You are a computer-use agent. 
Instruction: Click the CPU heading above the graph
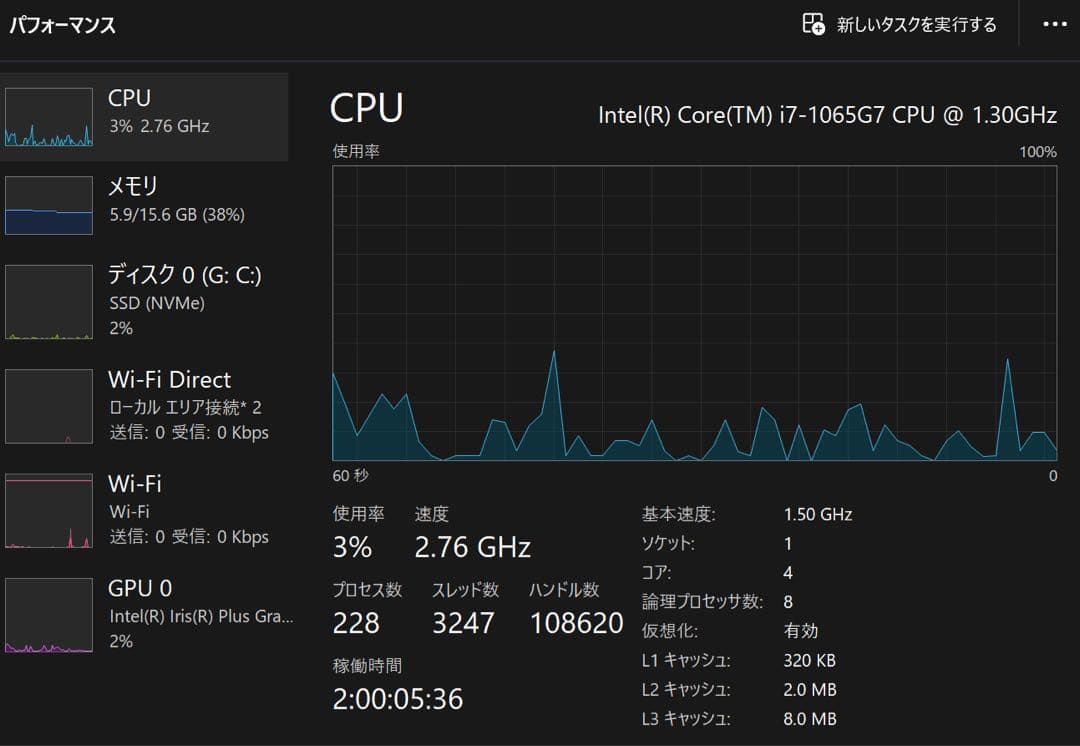366,109
